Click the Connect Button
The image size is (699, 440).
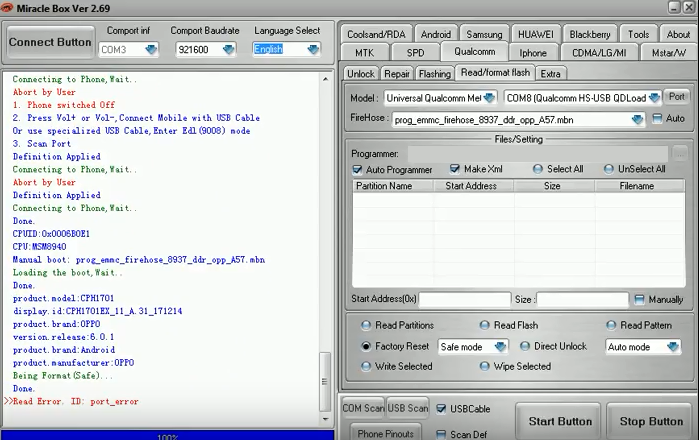click(50, 42)
